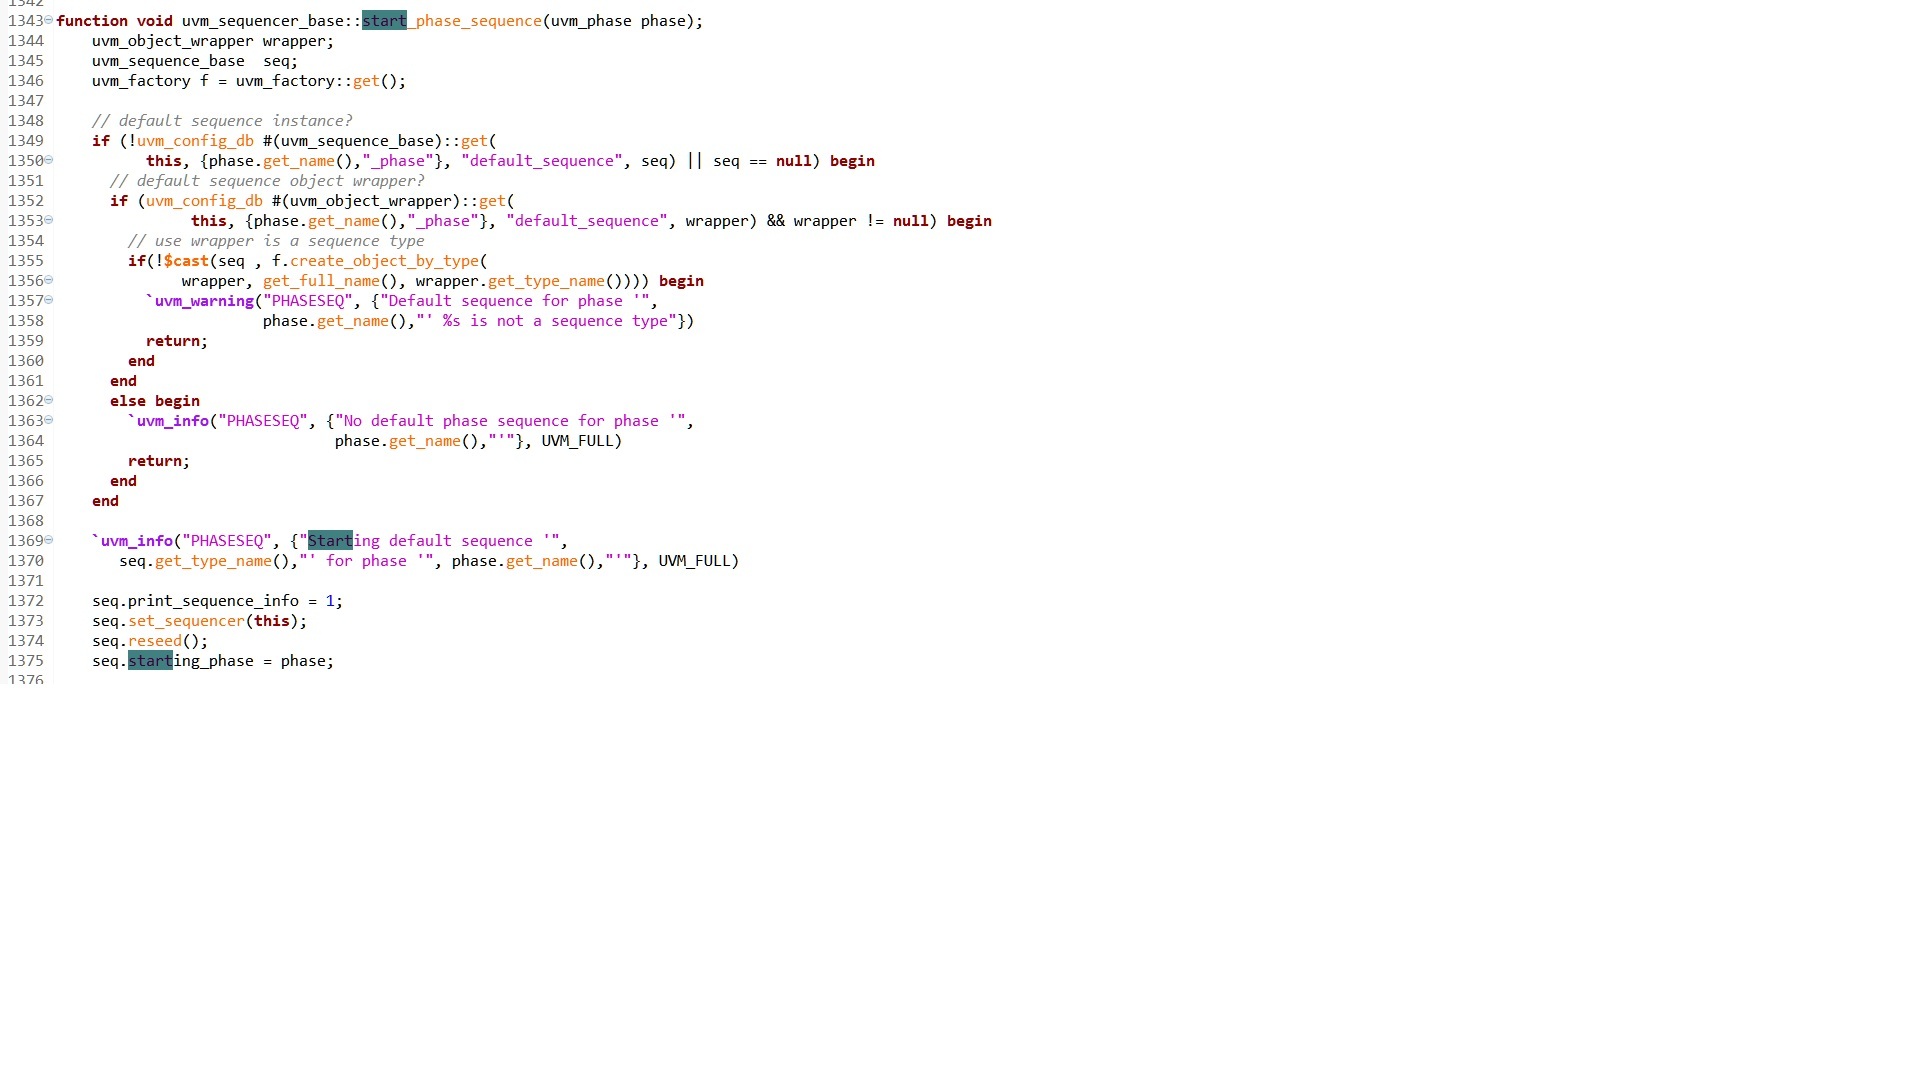The height and width of the screenshot is (1080, 1920).
Task: Click the UVM_FULL argument on line 1364
Action: [578, 441]
